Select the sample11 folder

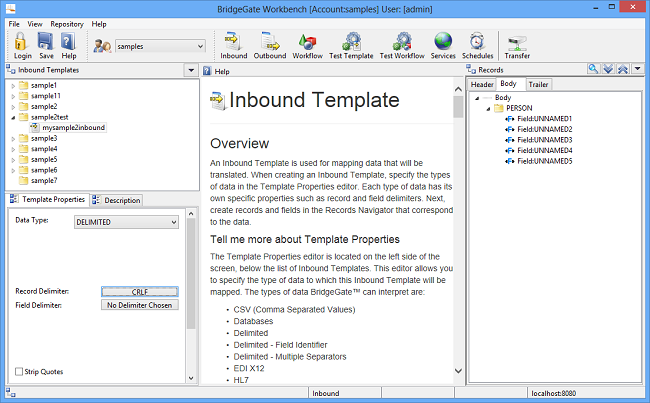point(46,96)
